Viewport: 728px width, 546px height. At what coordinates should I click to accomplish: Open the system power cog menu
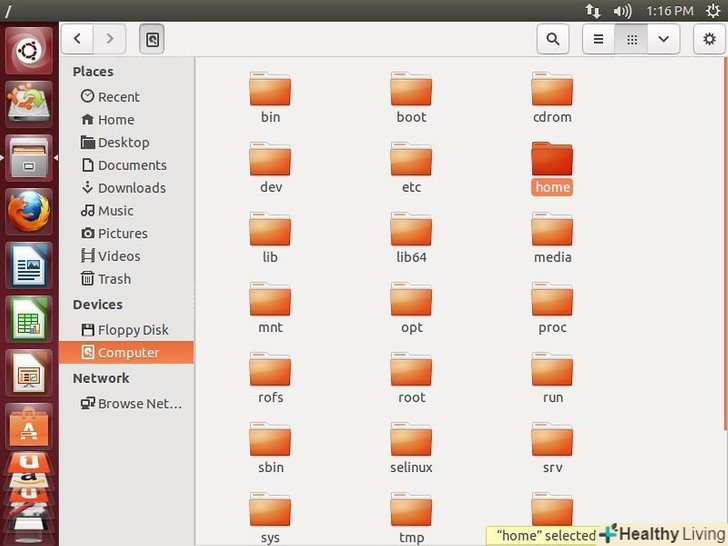[712, 11]
